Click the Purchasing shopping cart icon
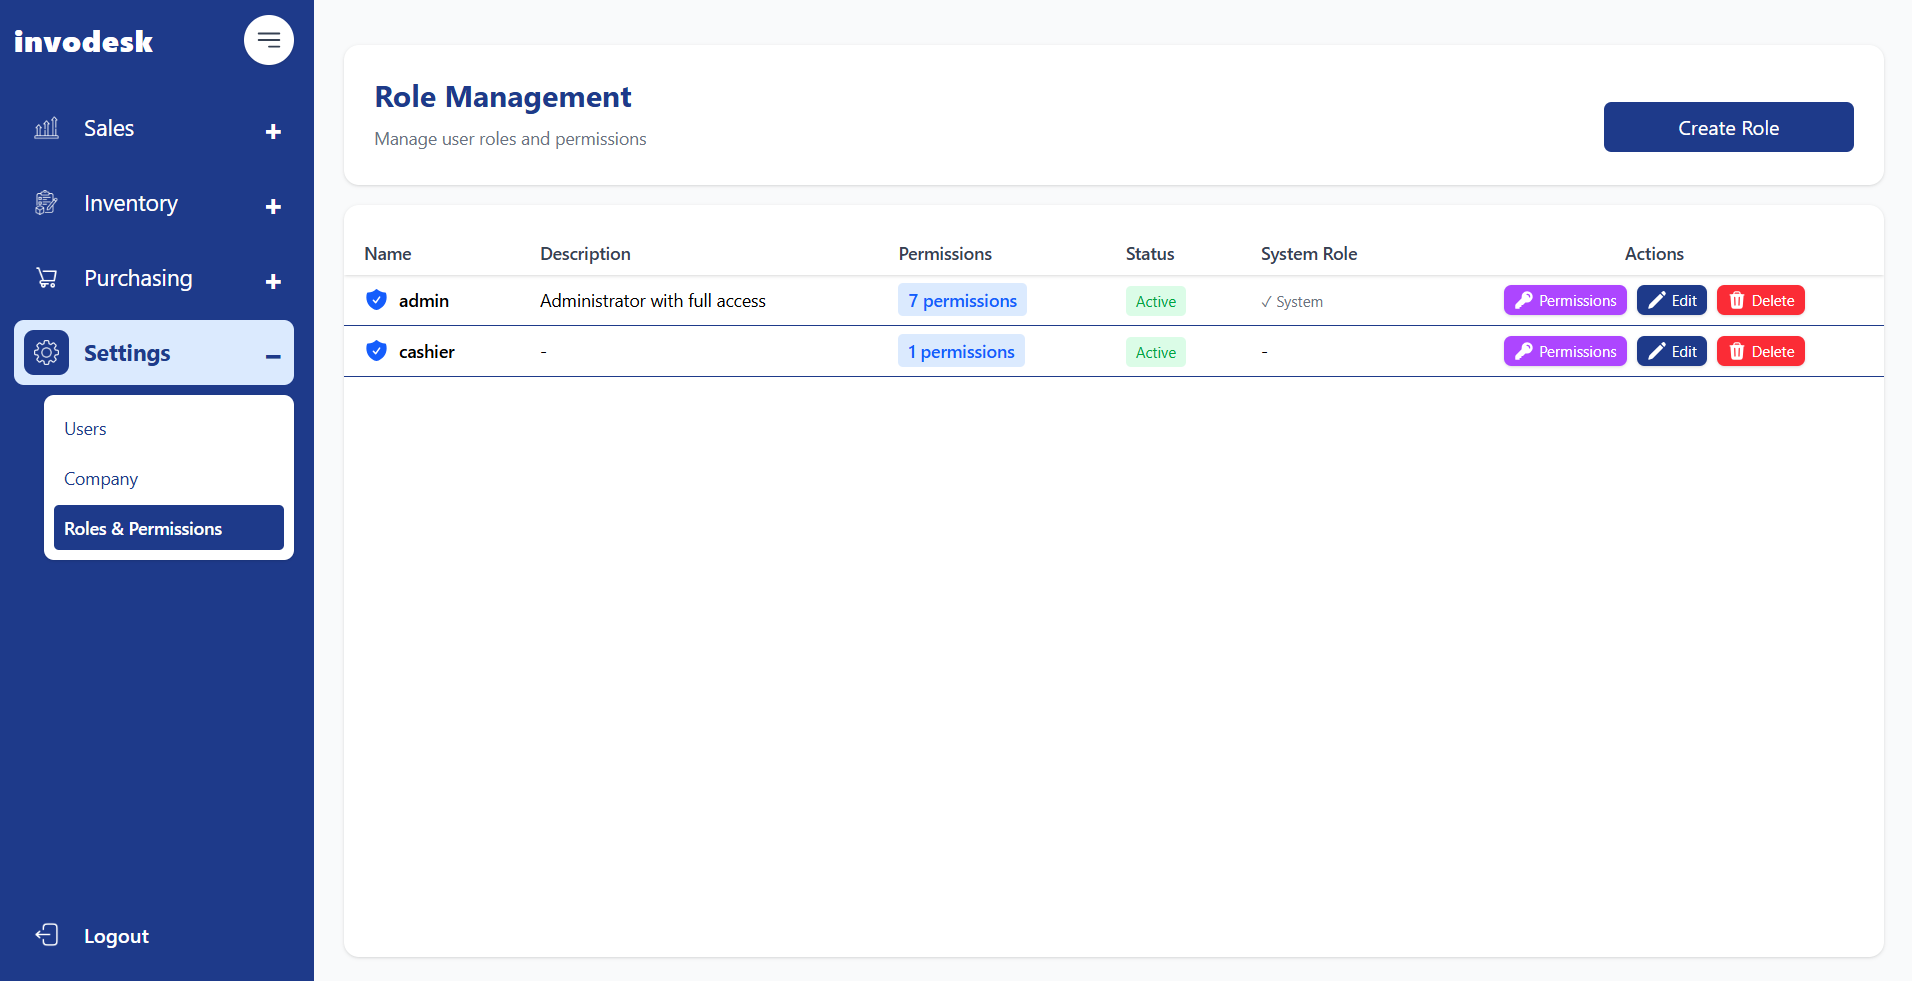The height and width of the screenshot is (981, 1912). (46, 277)
